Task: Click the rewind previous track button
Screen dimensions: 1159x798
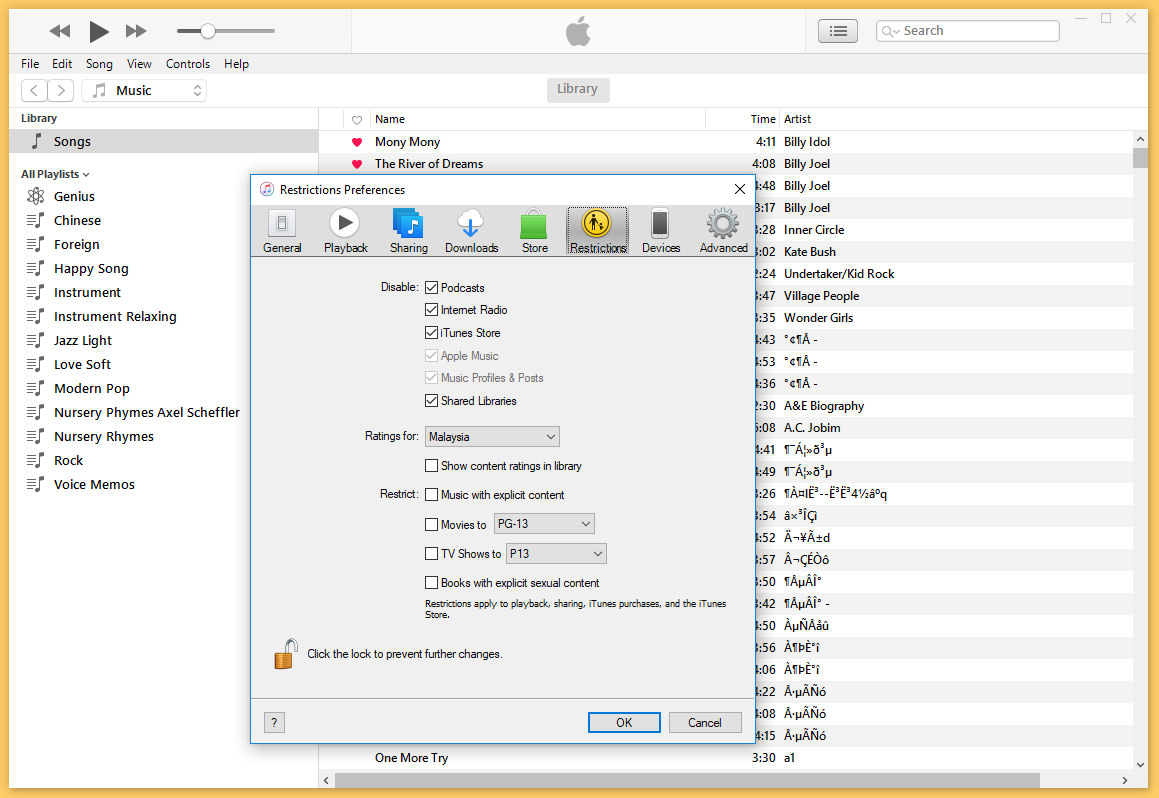Action: point(60,31)
